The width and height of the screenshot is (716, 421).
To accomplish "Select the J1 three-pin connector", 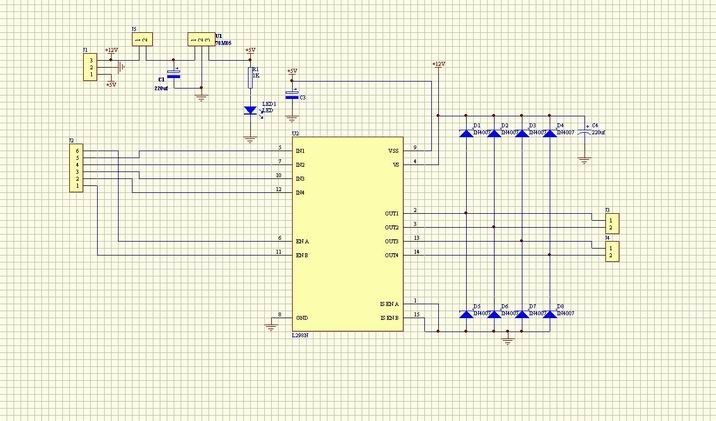I will (x=92, y=68).
